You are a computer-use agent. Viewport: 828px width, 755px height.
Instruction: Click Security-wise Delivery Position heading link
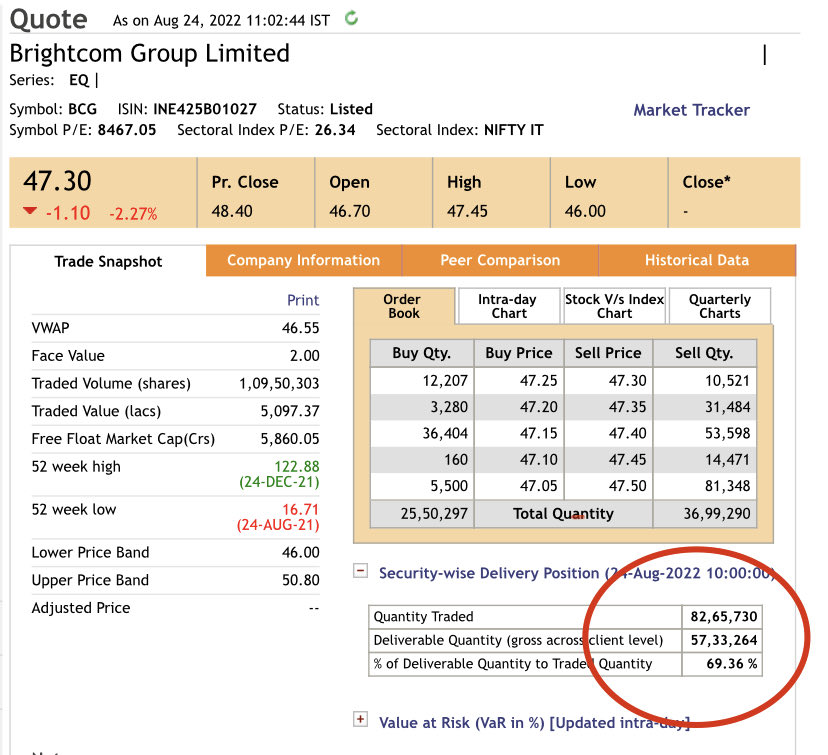point(577,573)
